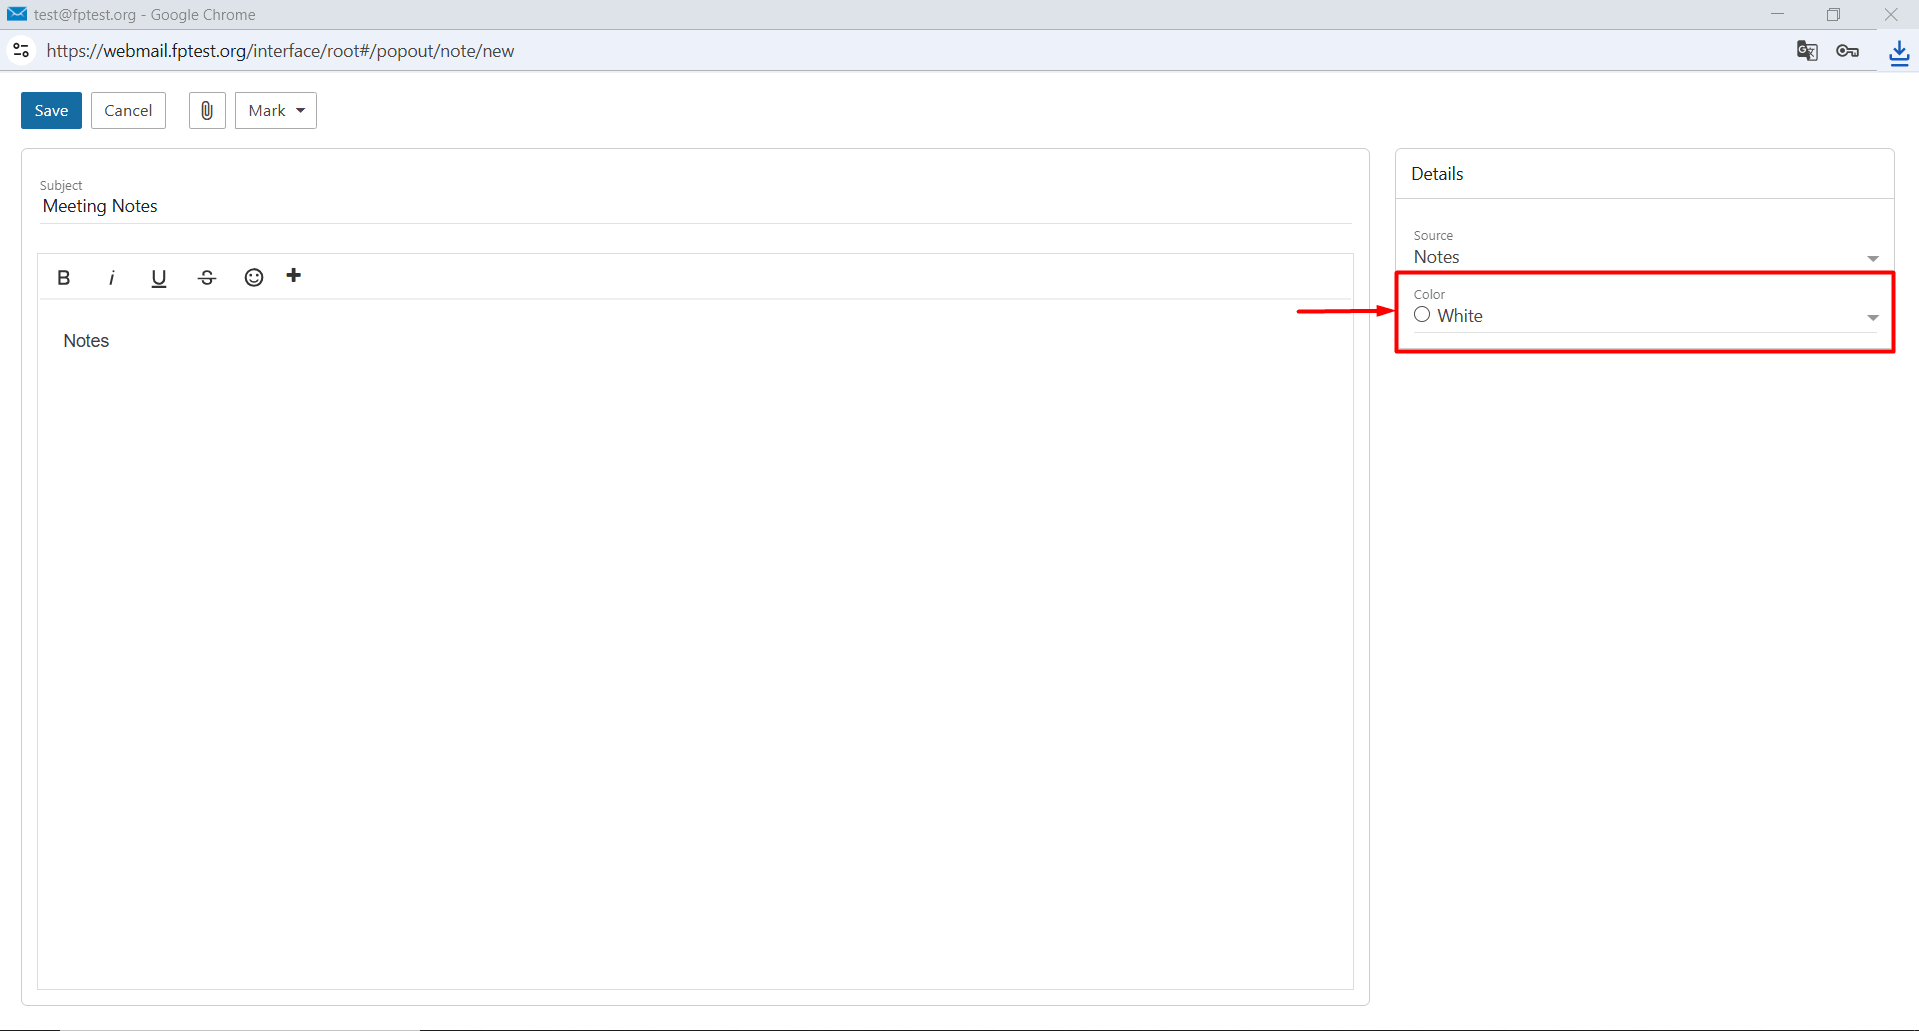The image size is (1919, 1031).
Task: Open saved passwords key icon
Action: coord(1848,51)
